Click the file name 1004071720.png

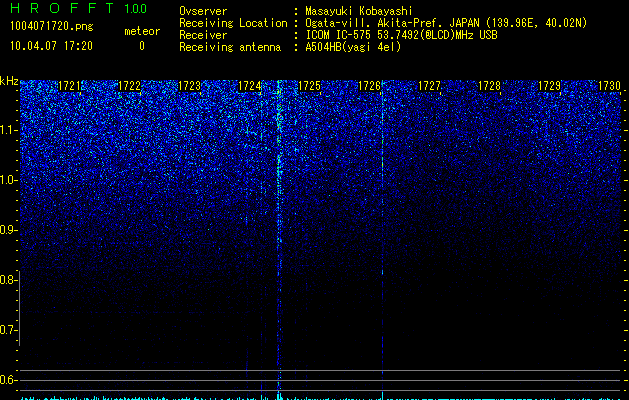tap(51, 26)
